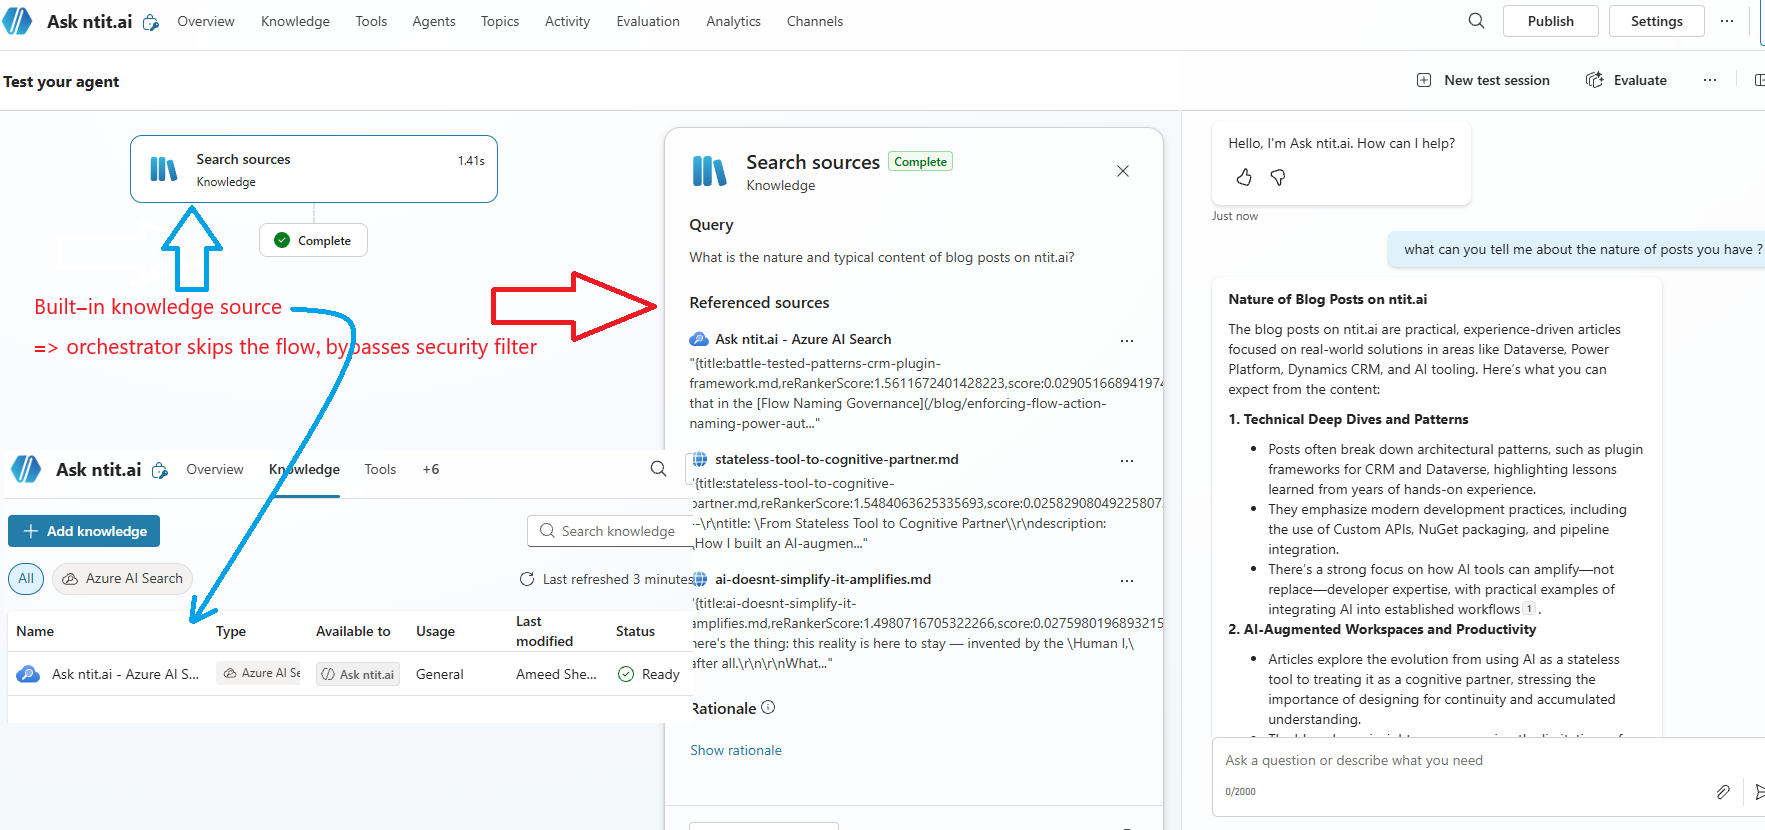Open Overview tab in inset page
The width and height of the screenshot is (1765, 830).
pos(215,469)
